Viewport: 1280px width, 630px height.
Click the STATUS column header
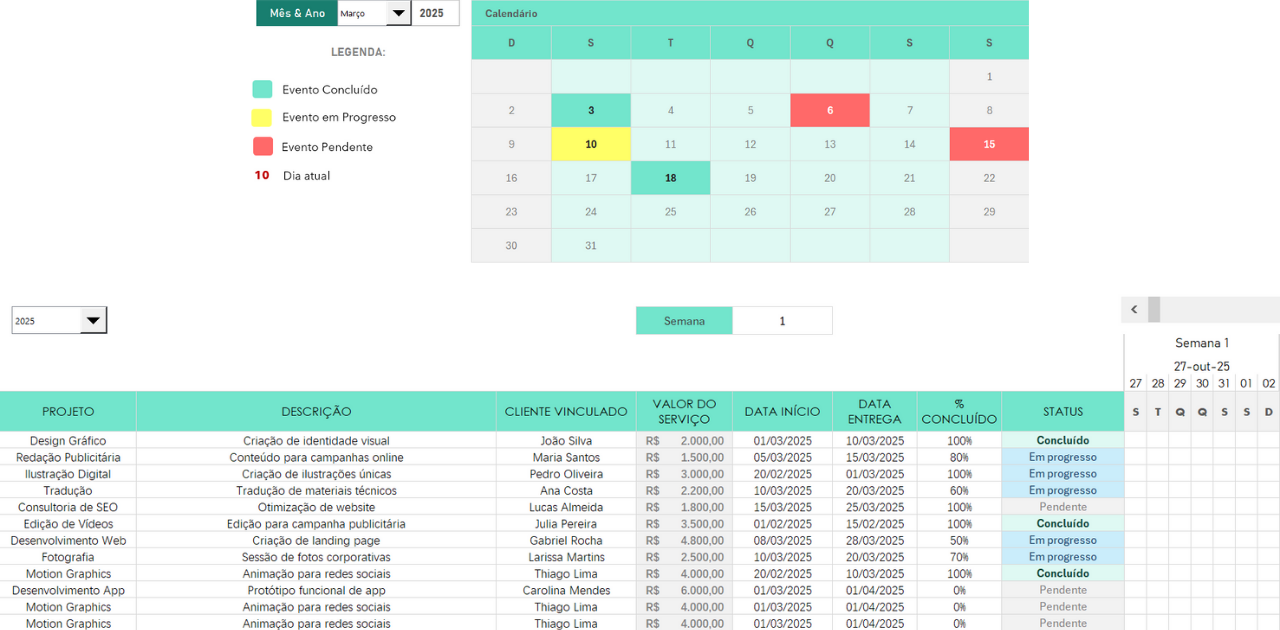tap(1062, 412)
